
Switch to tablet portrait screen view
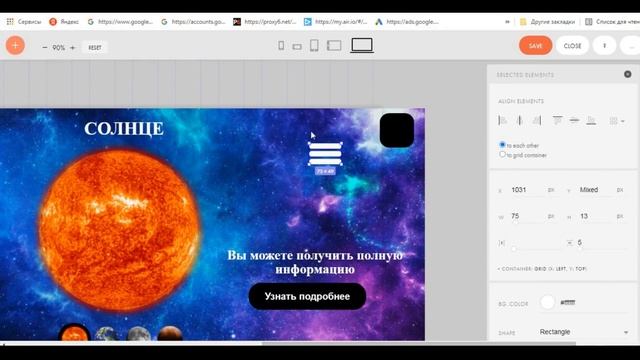[x=314, y=45]
